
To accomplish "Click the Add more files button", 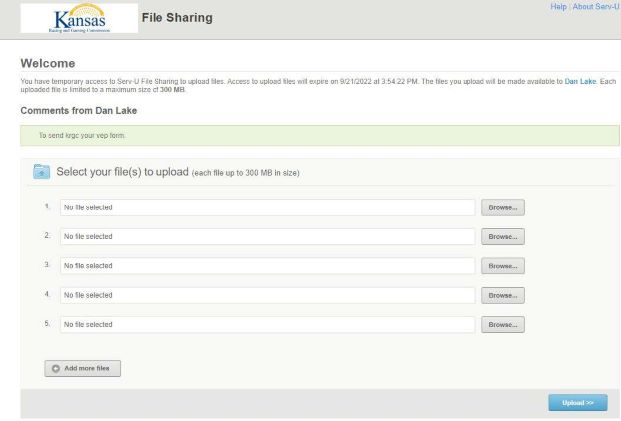I will tap(83, 369).
